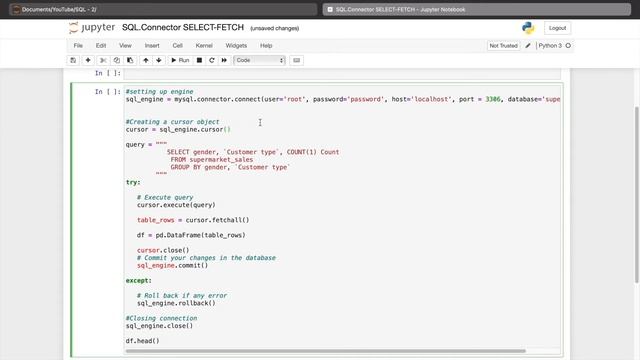Image resolution: width=640 pixels, height=360 pixels.
Task: Copy selected cells icon
Action: [117, 60]
